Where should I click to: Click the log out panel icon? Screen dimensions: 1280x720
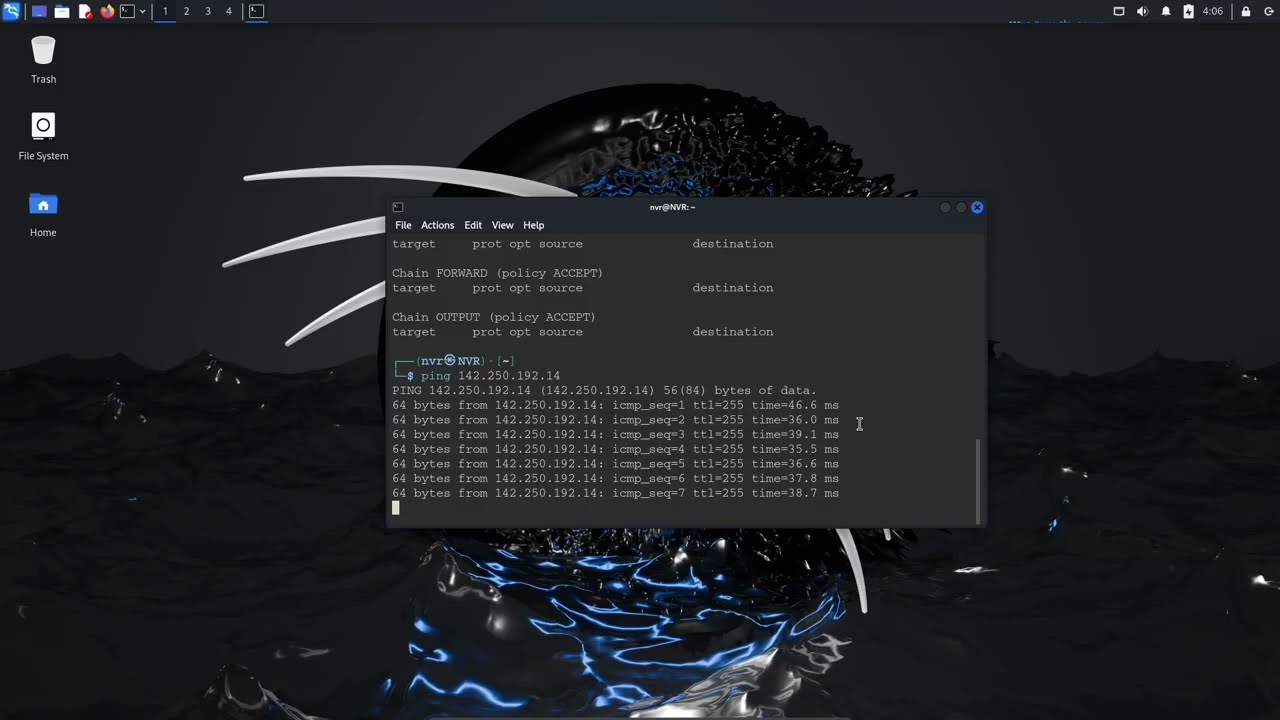(1268, 11)
